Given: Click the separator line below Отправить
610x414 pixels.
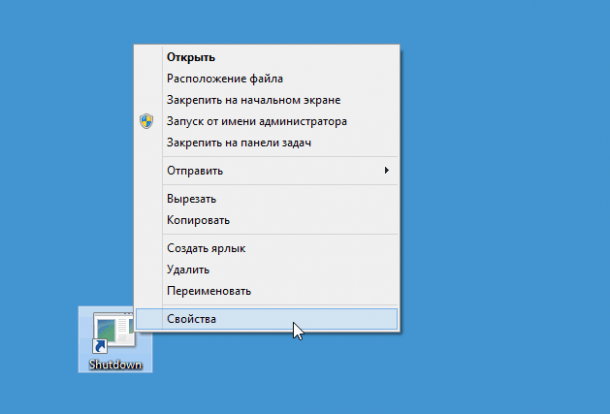Looking at the screenshot, I should (x=265, y=185).
